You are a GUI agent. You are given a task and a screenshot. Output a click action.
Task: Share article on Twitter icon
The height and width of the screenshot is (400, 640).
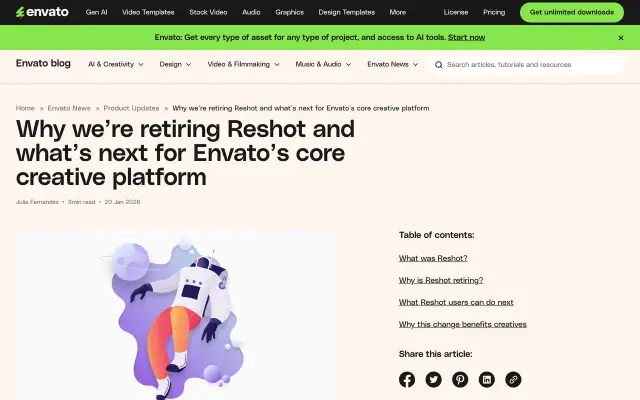433,380
